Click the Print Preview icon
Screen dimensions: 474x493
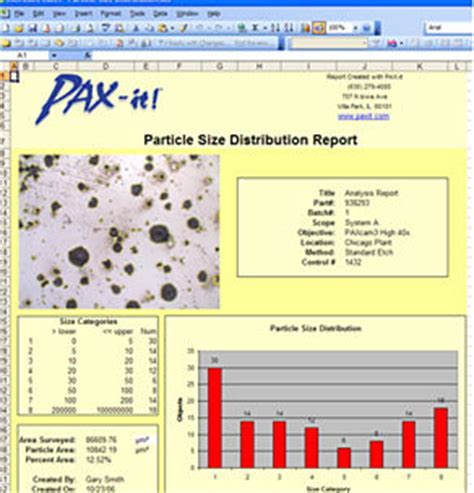coord(90,28)
